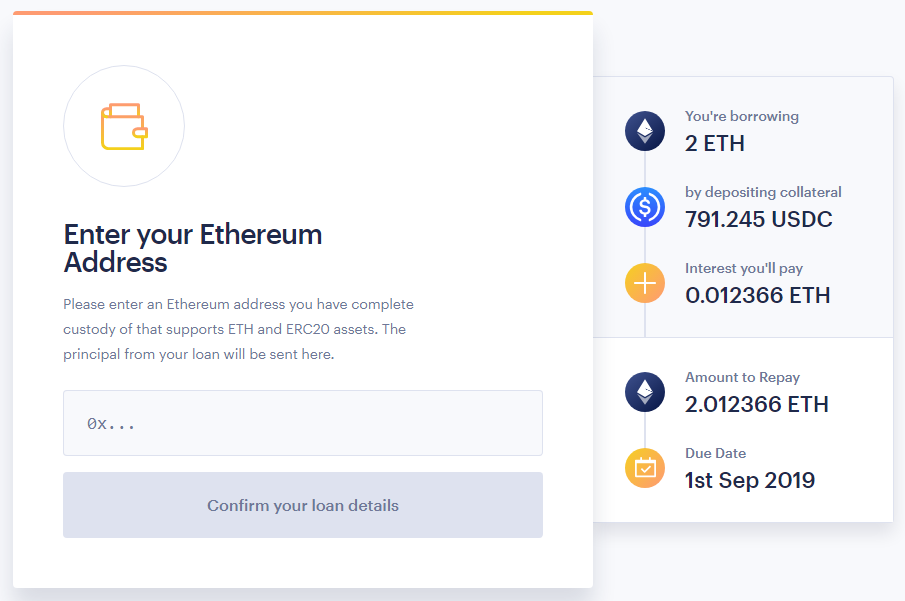Select the 2 ETH borrowing amount
Image resolution: width=905 pixels, height=601 pixels.
(x=715, y=143)
